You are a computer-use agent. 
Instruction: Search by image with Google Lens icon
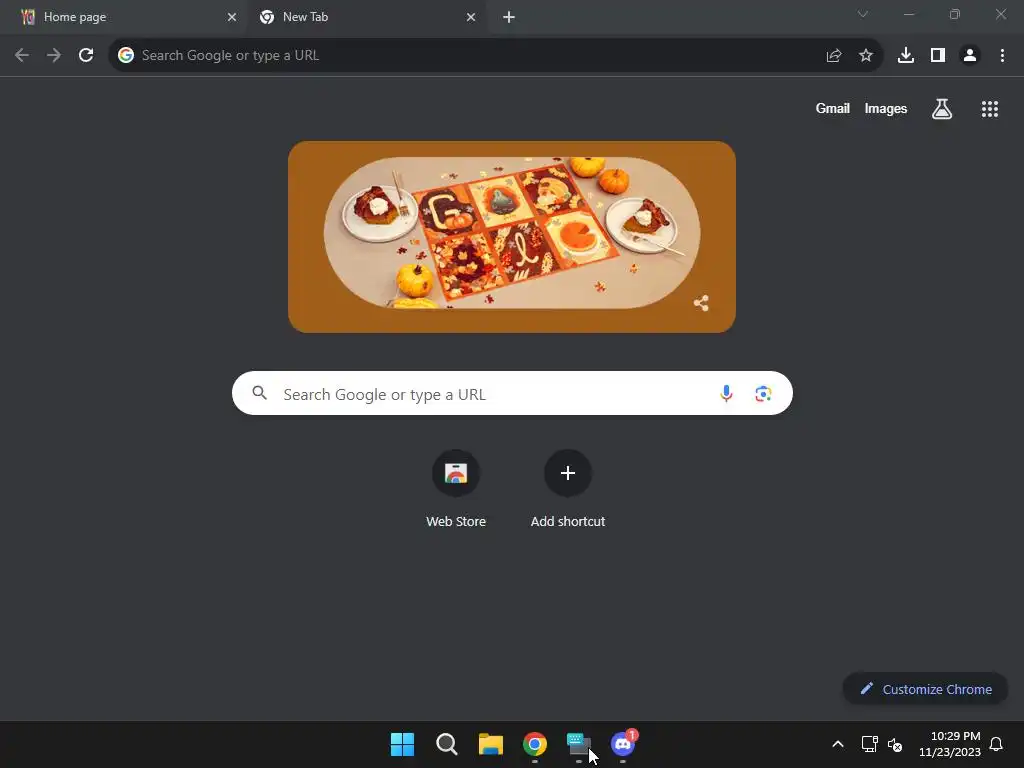763,394
